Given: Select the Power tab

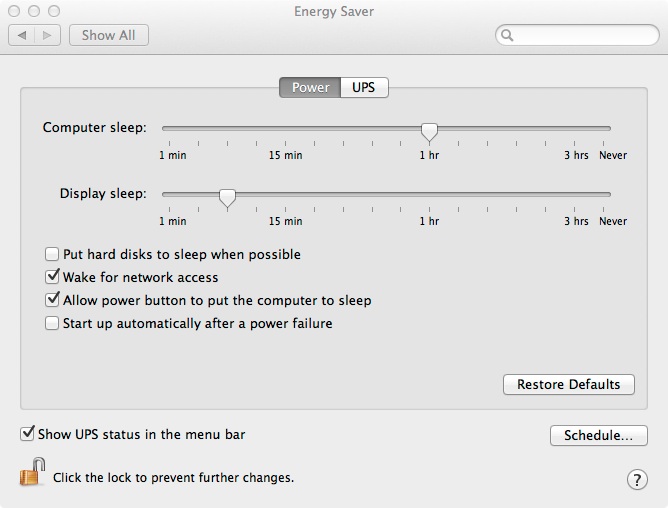Looking at the screenshot, I should point(310,87).
